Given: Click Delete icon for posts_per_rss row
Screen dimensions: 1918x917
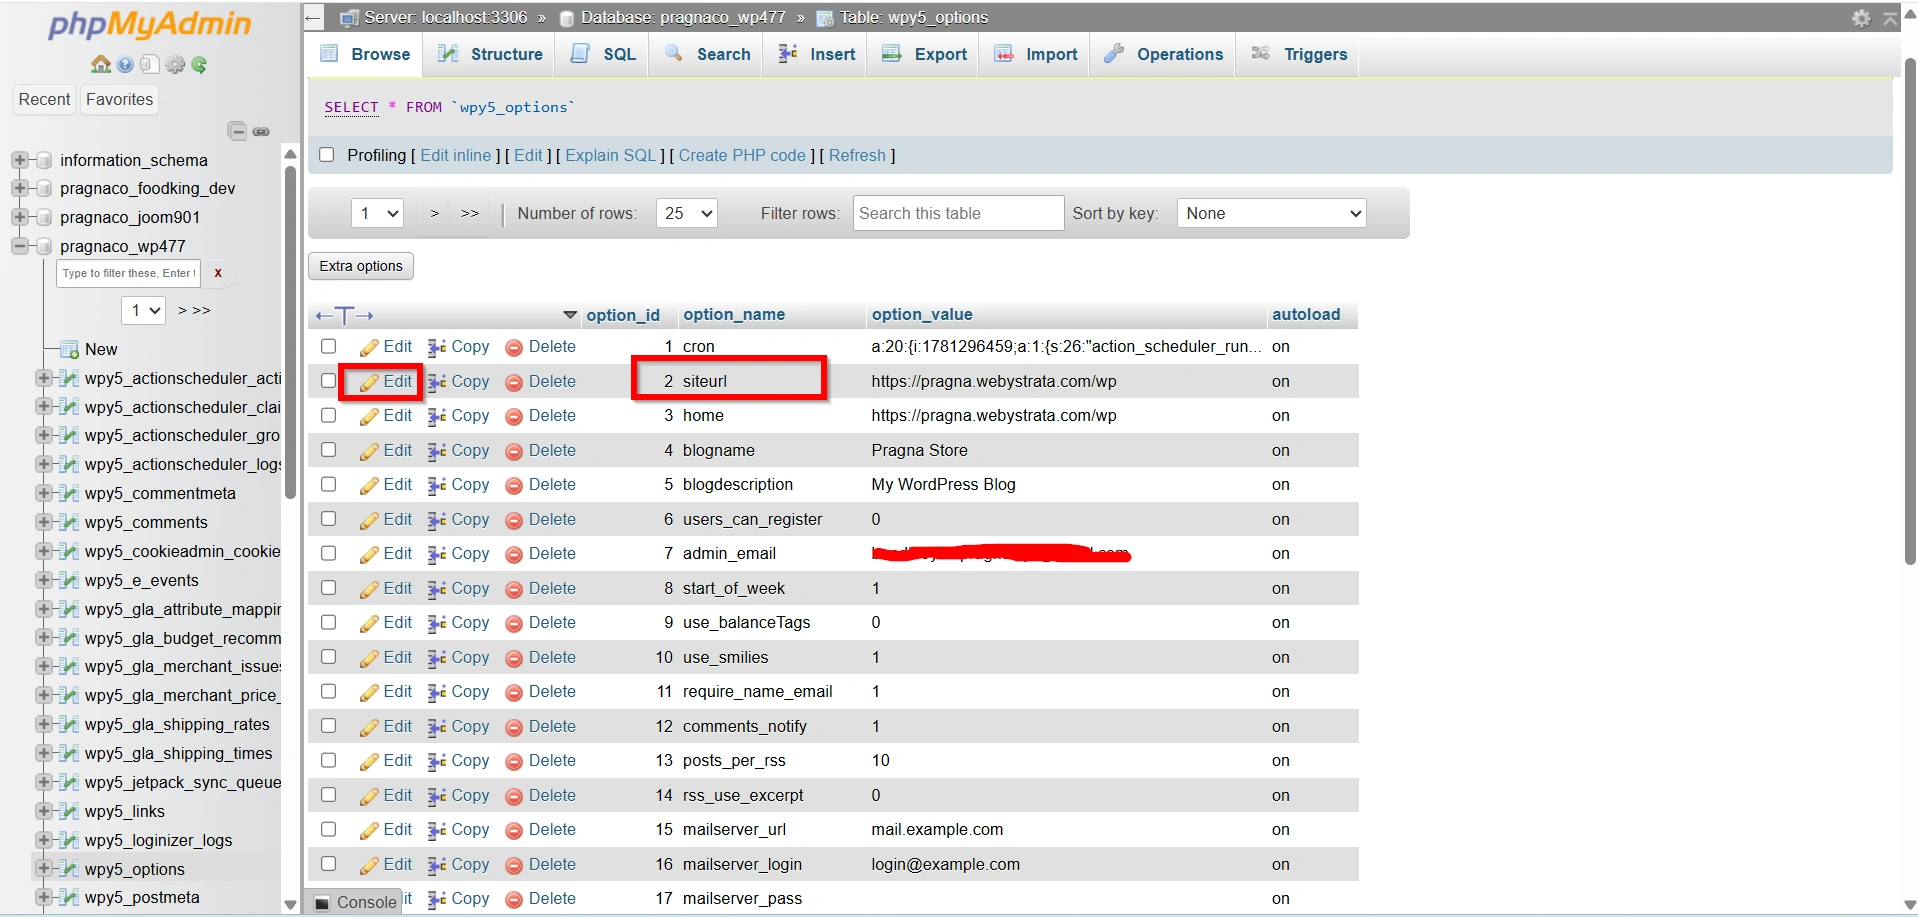Looking at the screenshot, I should (514, 761).
